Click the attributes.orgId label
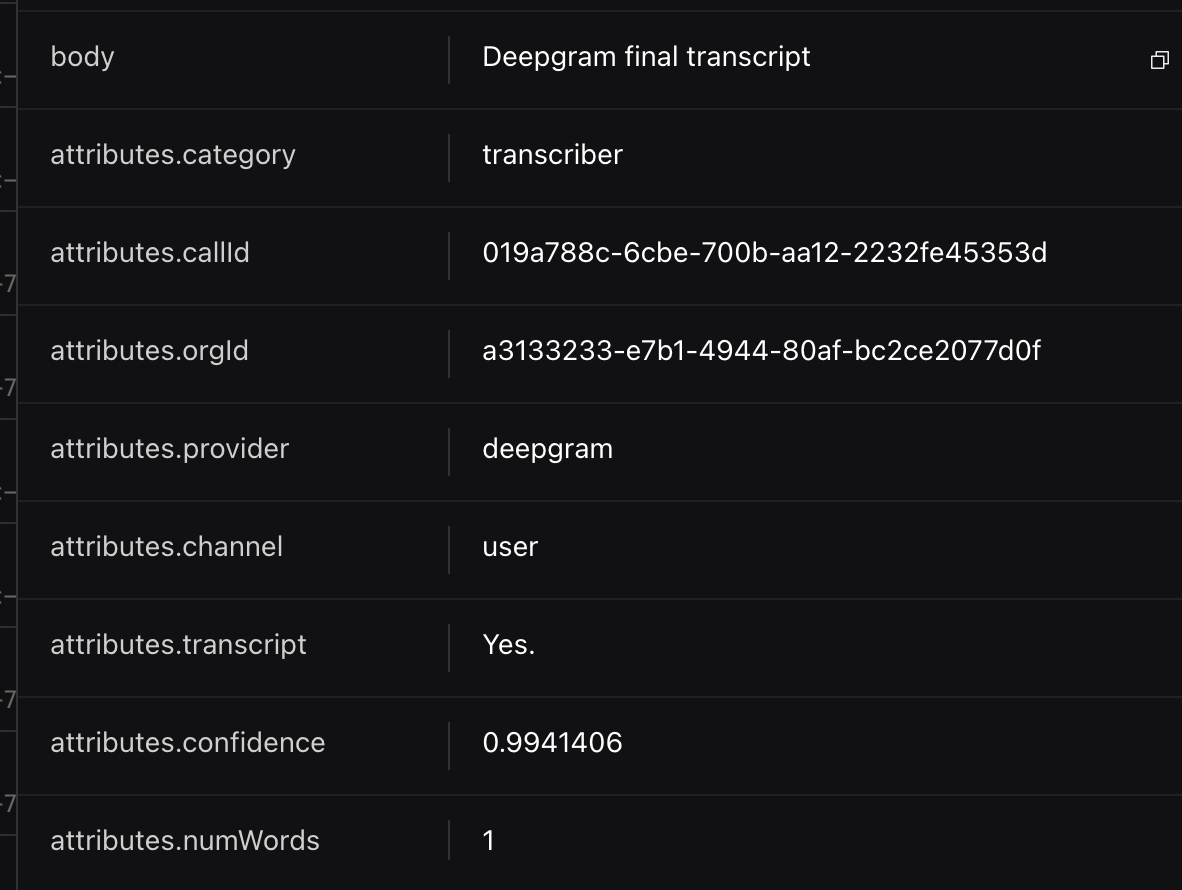The image size is (1182, 890). pyautogui.click(x=149, y=351)
